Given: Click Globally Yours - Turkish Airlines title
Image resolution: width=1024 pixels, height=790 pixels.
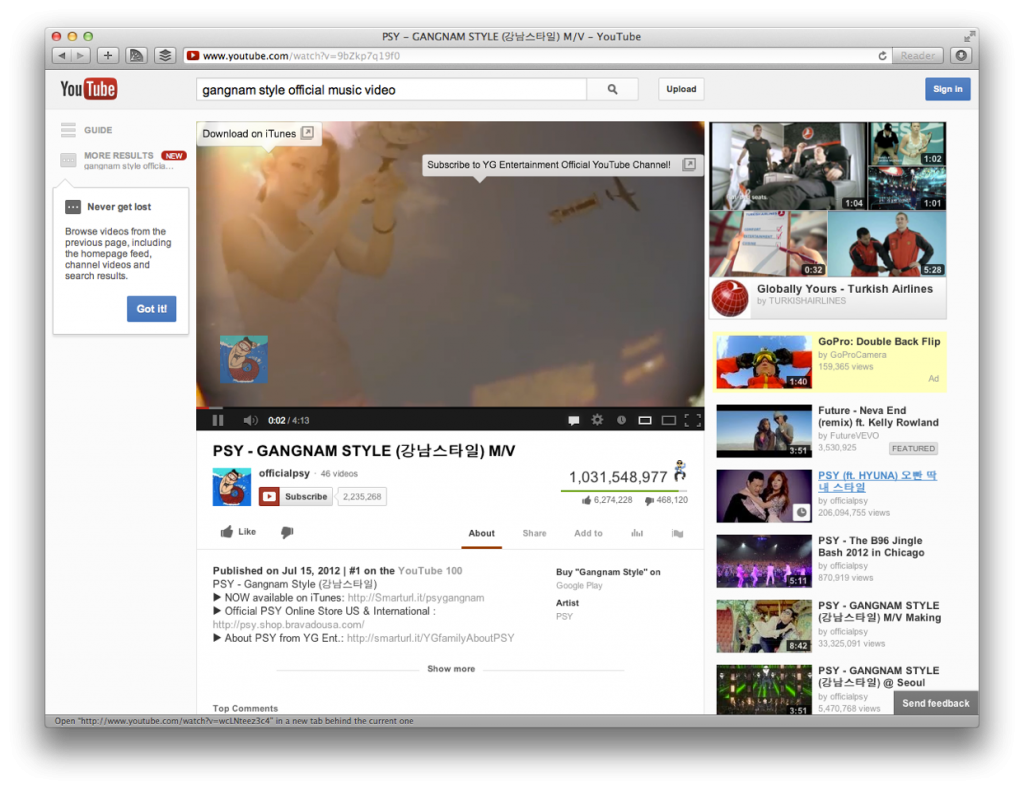Looking at the screenshot, I should pos(844,289).
